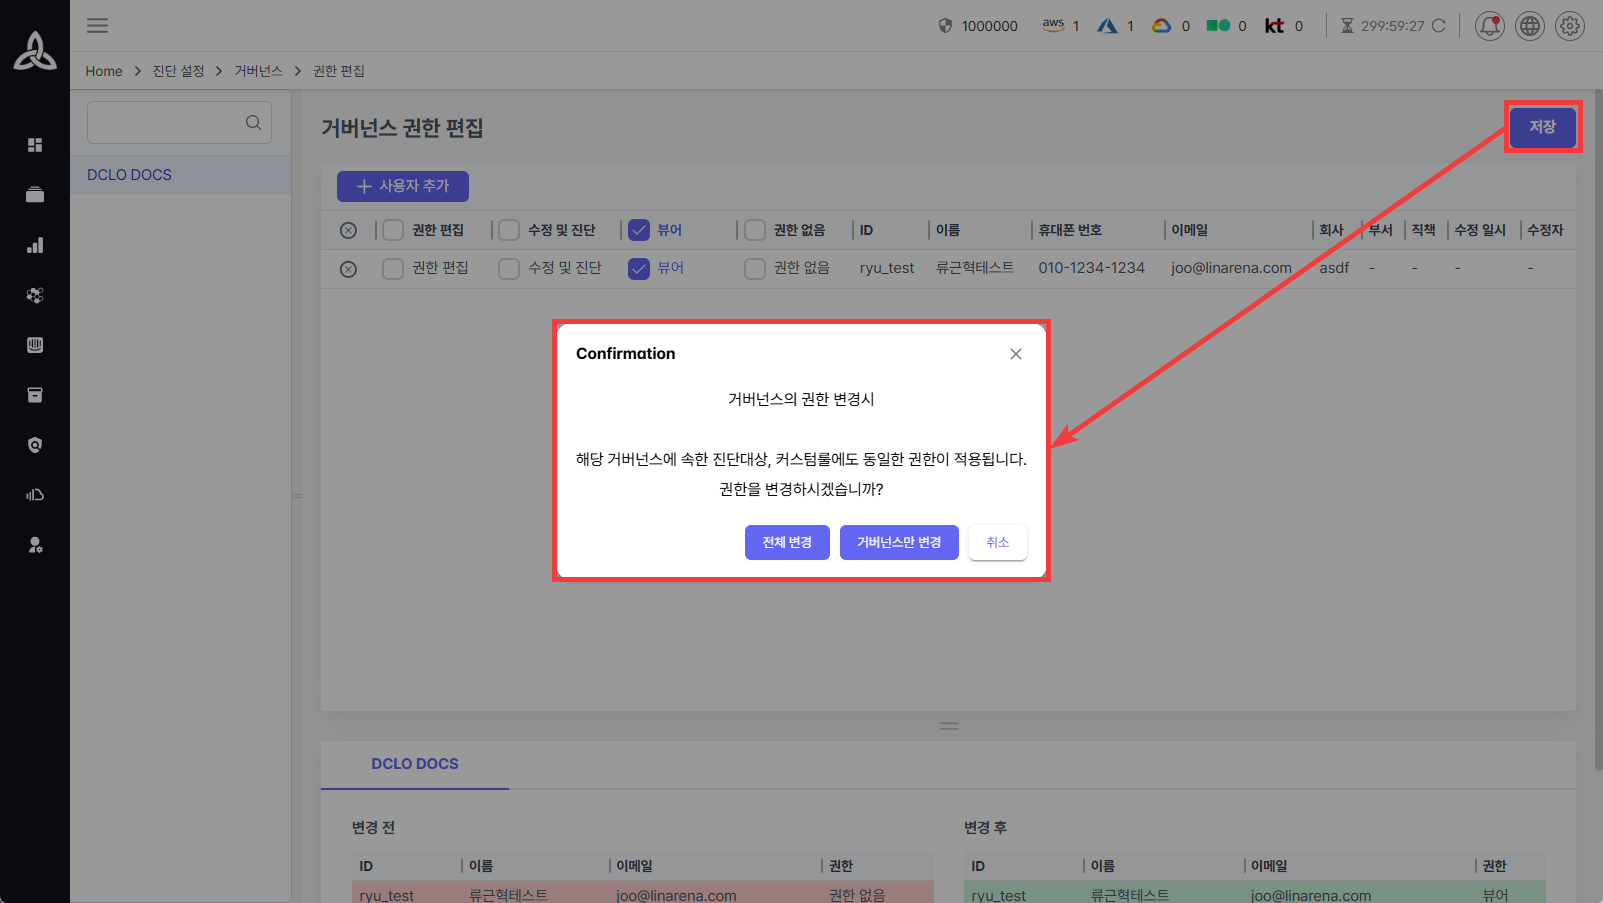This screenshot has height=903, width=1603.
Task: Click the notification bell icon
Action: (1489, 26)
